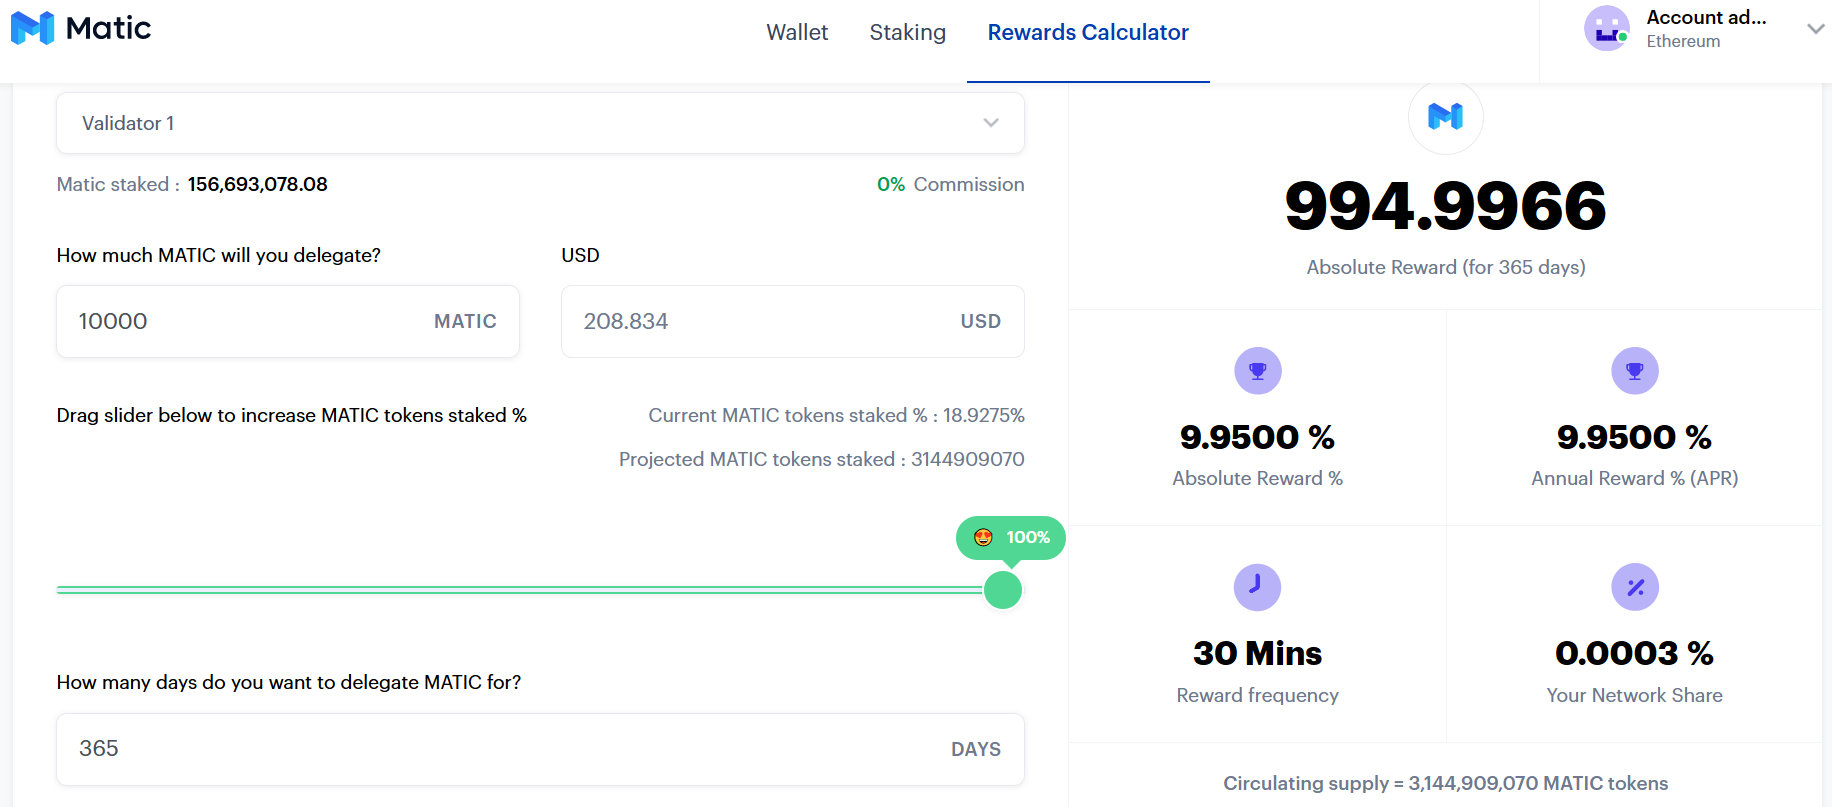Click the percent icon above Your Network Share

[1634, 587]
